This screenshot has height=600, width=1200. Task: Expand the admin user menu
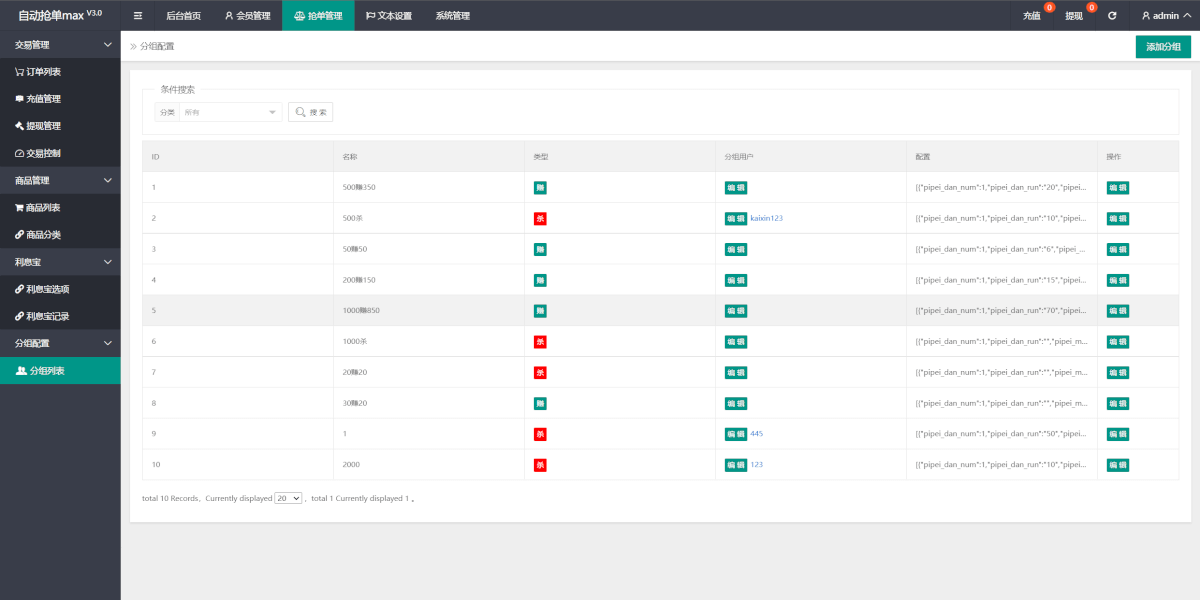[x=1166, y=16]
